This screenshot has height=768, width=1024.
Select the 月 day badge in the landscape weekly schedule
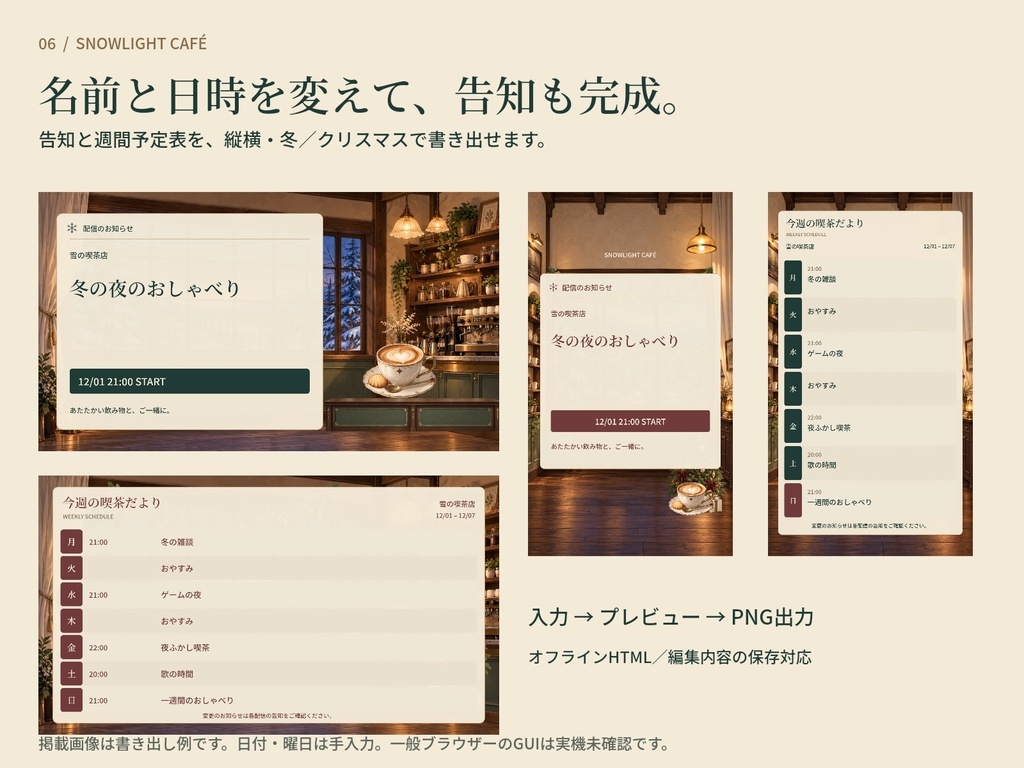tap(71, 541)
